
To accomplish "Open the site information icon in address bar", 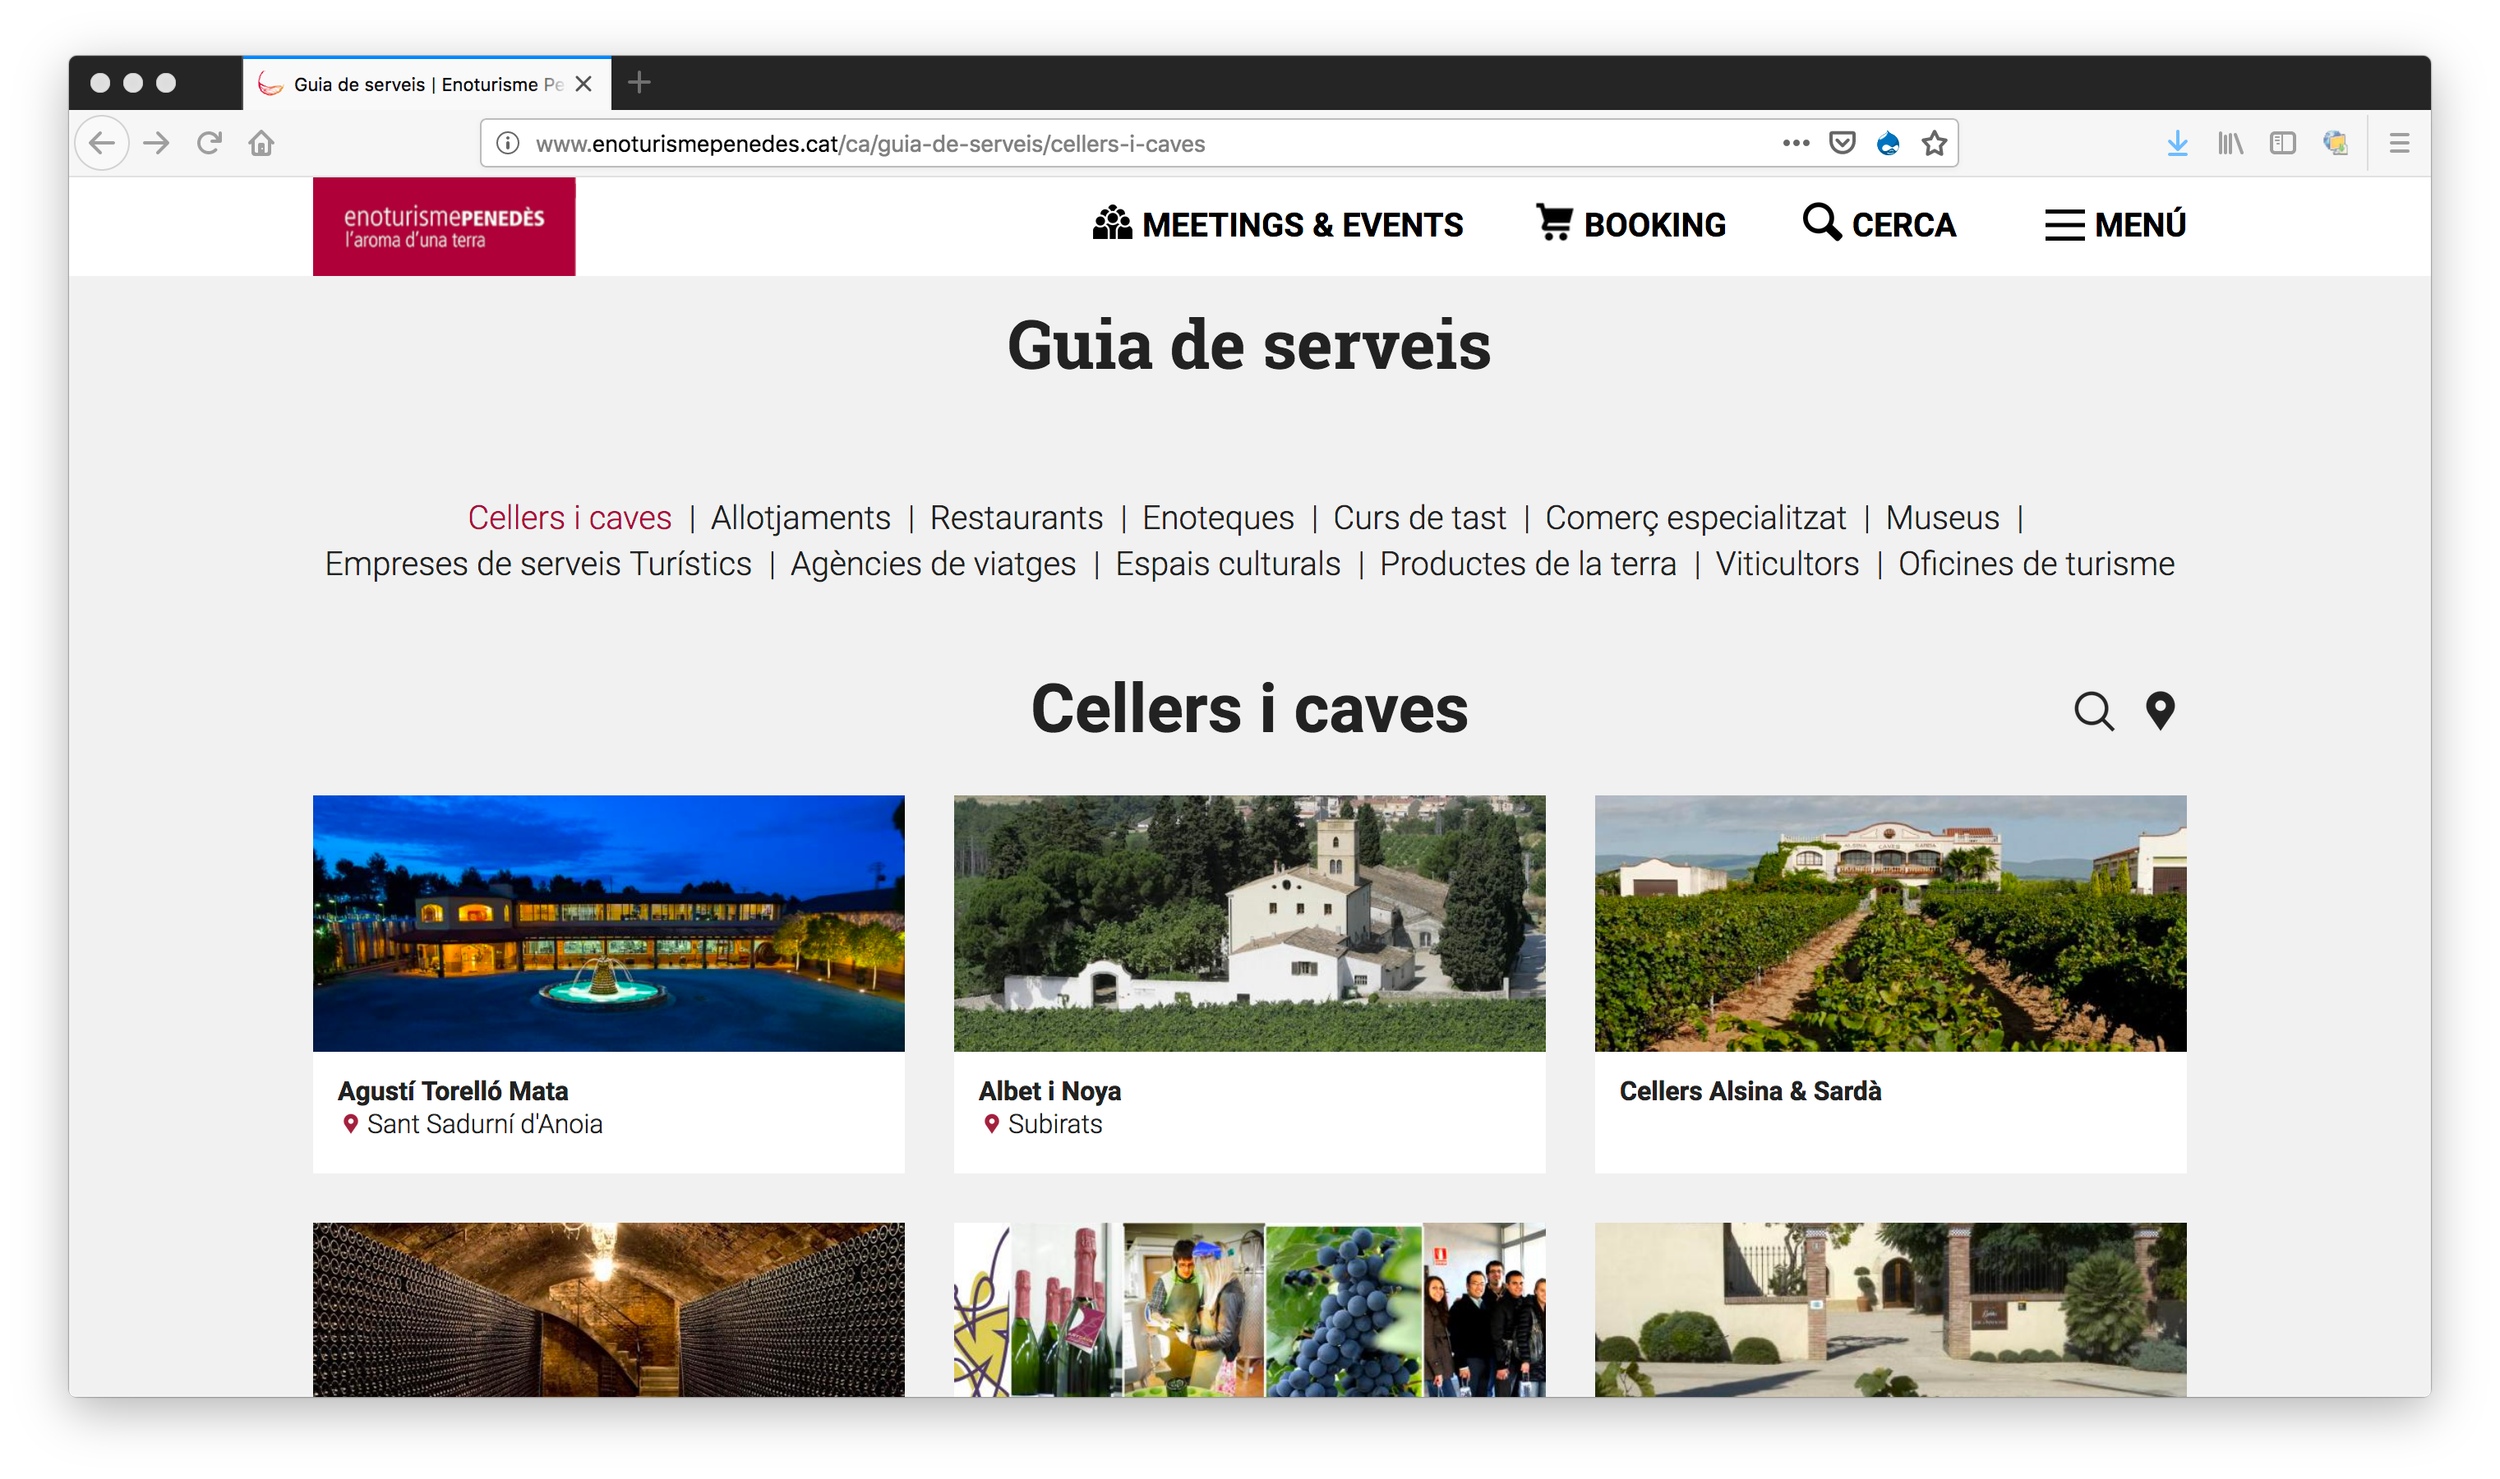I will tap(508, 143).
